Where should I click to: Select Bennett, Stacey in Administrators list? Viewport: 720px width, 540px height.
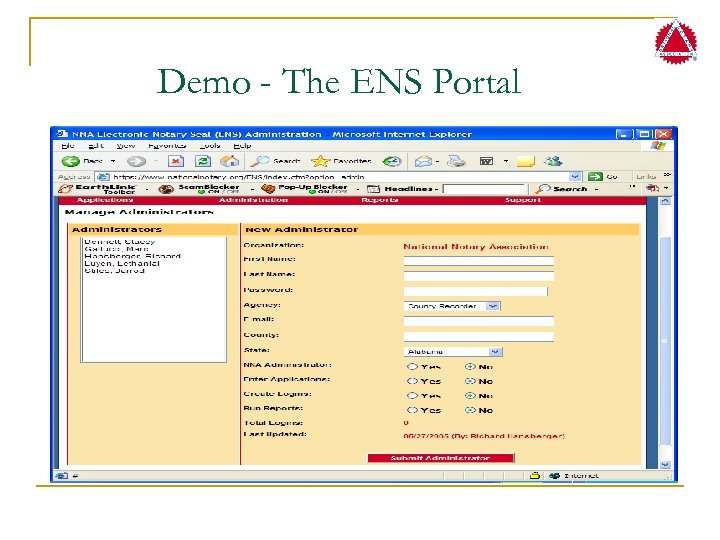point(119,242)
